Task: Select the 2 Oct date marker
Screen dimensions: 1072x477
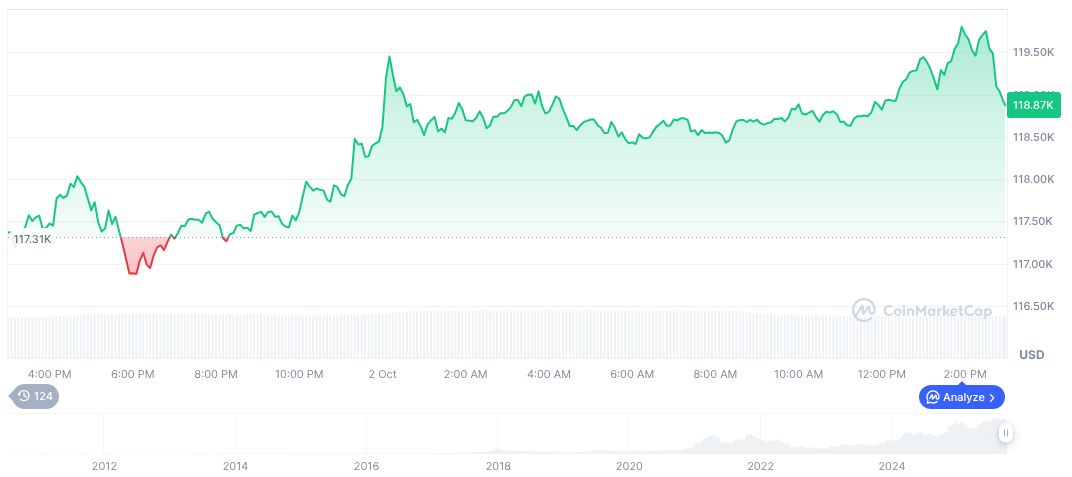Action: click(382, 374)
